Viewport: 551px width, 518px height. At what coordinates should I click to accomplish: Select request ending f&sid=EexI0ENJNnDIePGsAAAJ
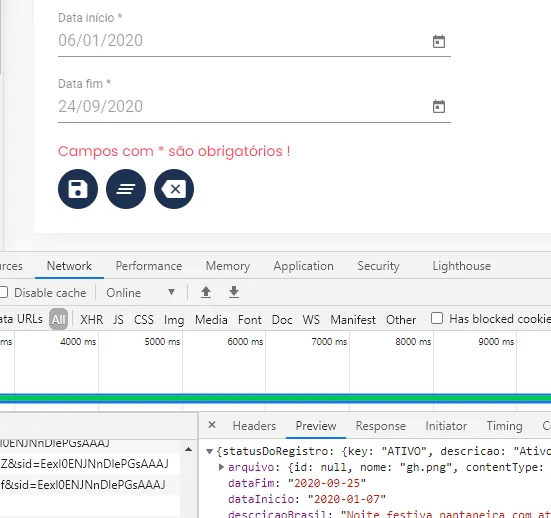[x=83, y=485]
